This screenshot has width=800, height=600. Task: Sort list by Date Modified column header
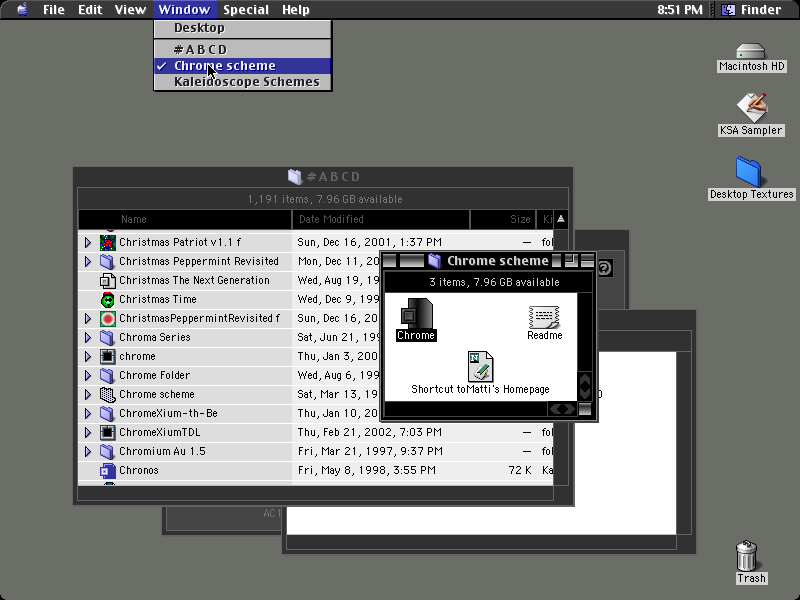(x=381, y=219)
